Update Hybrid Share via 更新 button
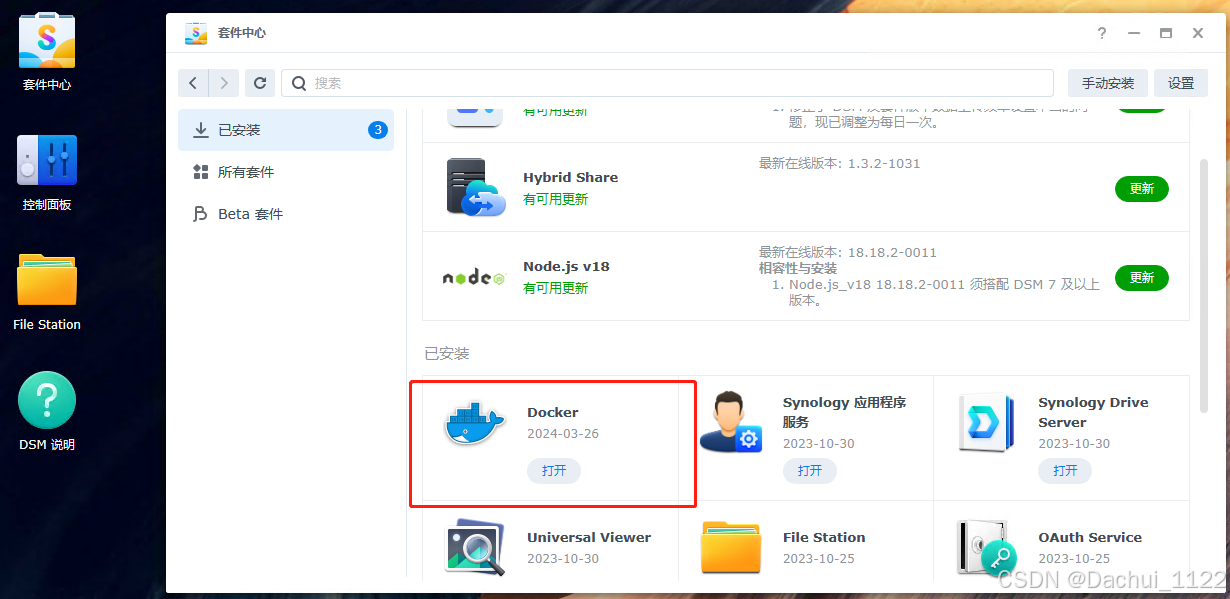1230x599 pixels. point(1141,188)
